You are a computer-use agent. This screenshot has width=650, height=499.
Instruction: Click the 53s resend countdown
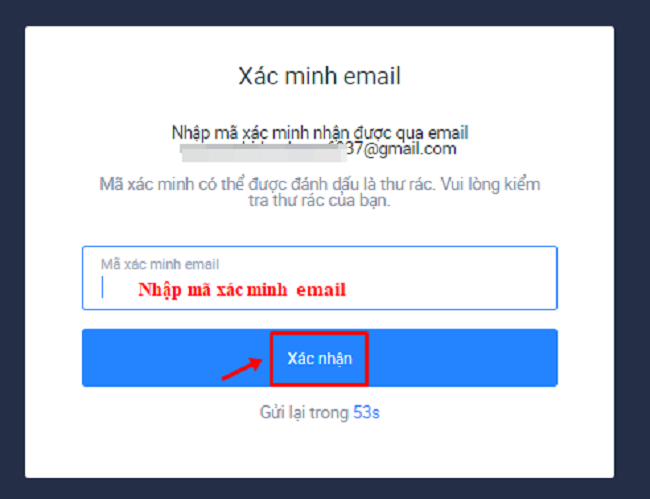pyautogui.click(x=366, y=412)
